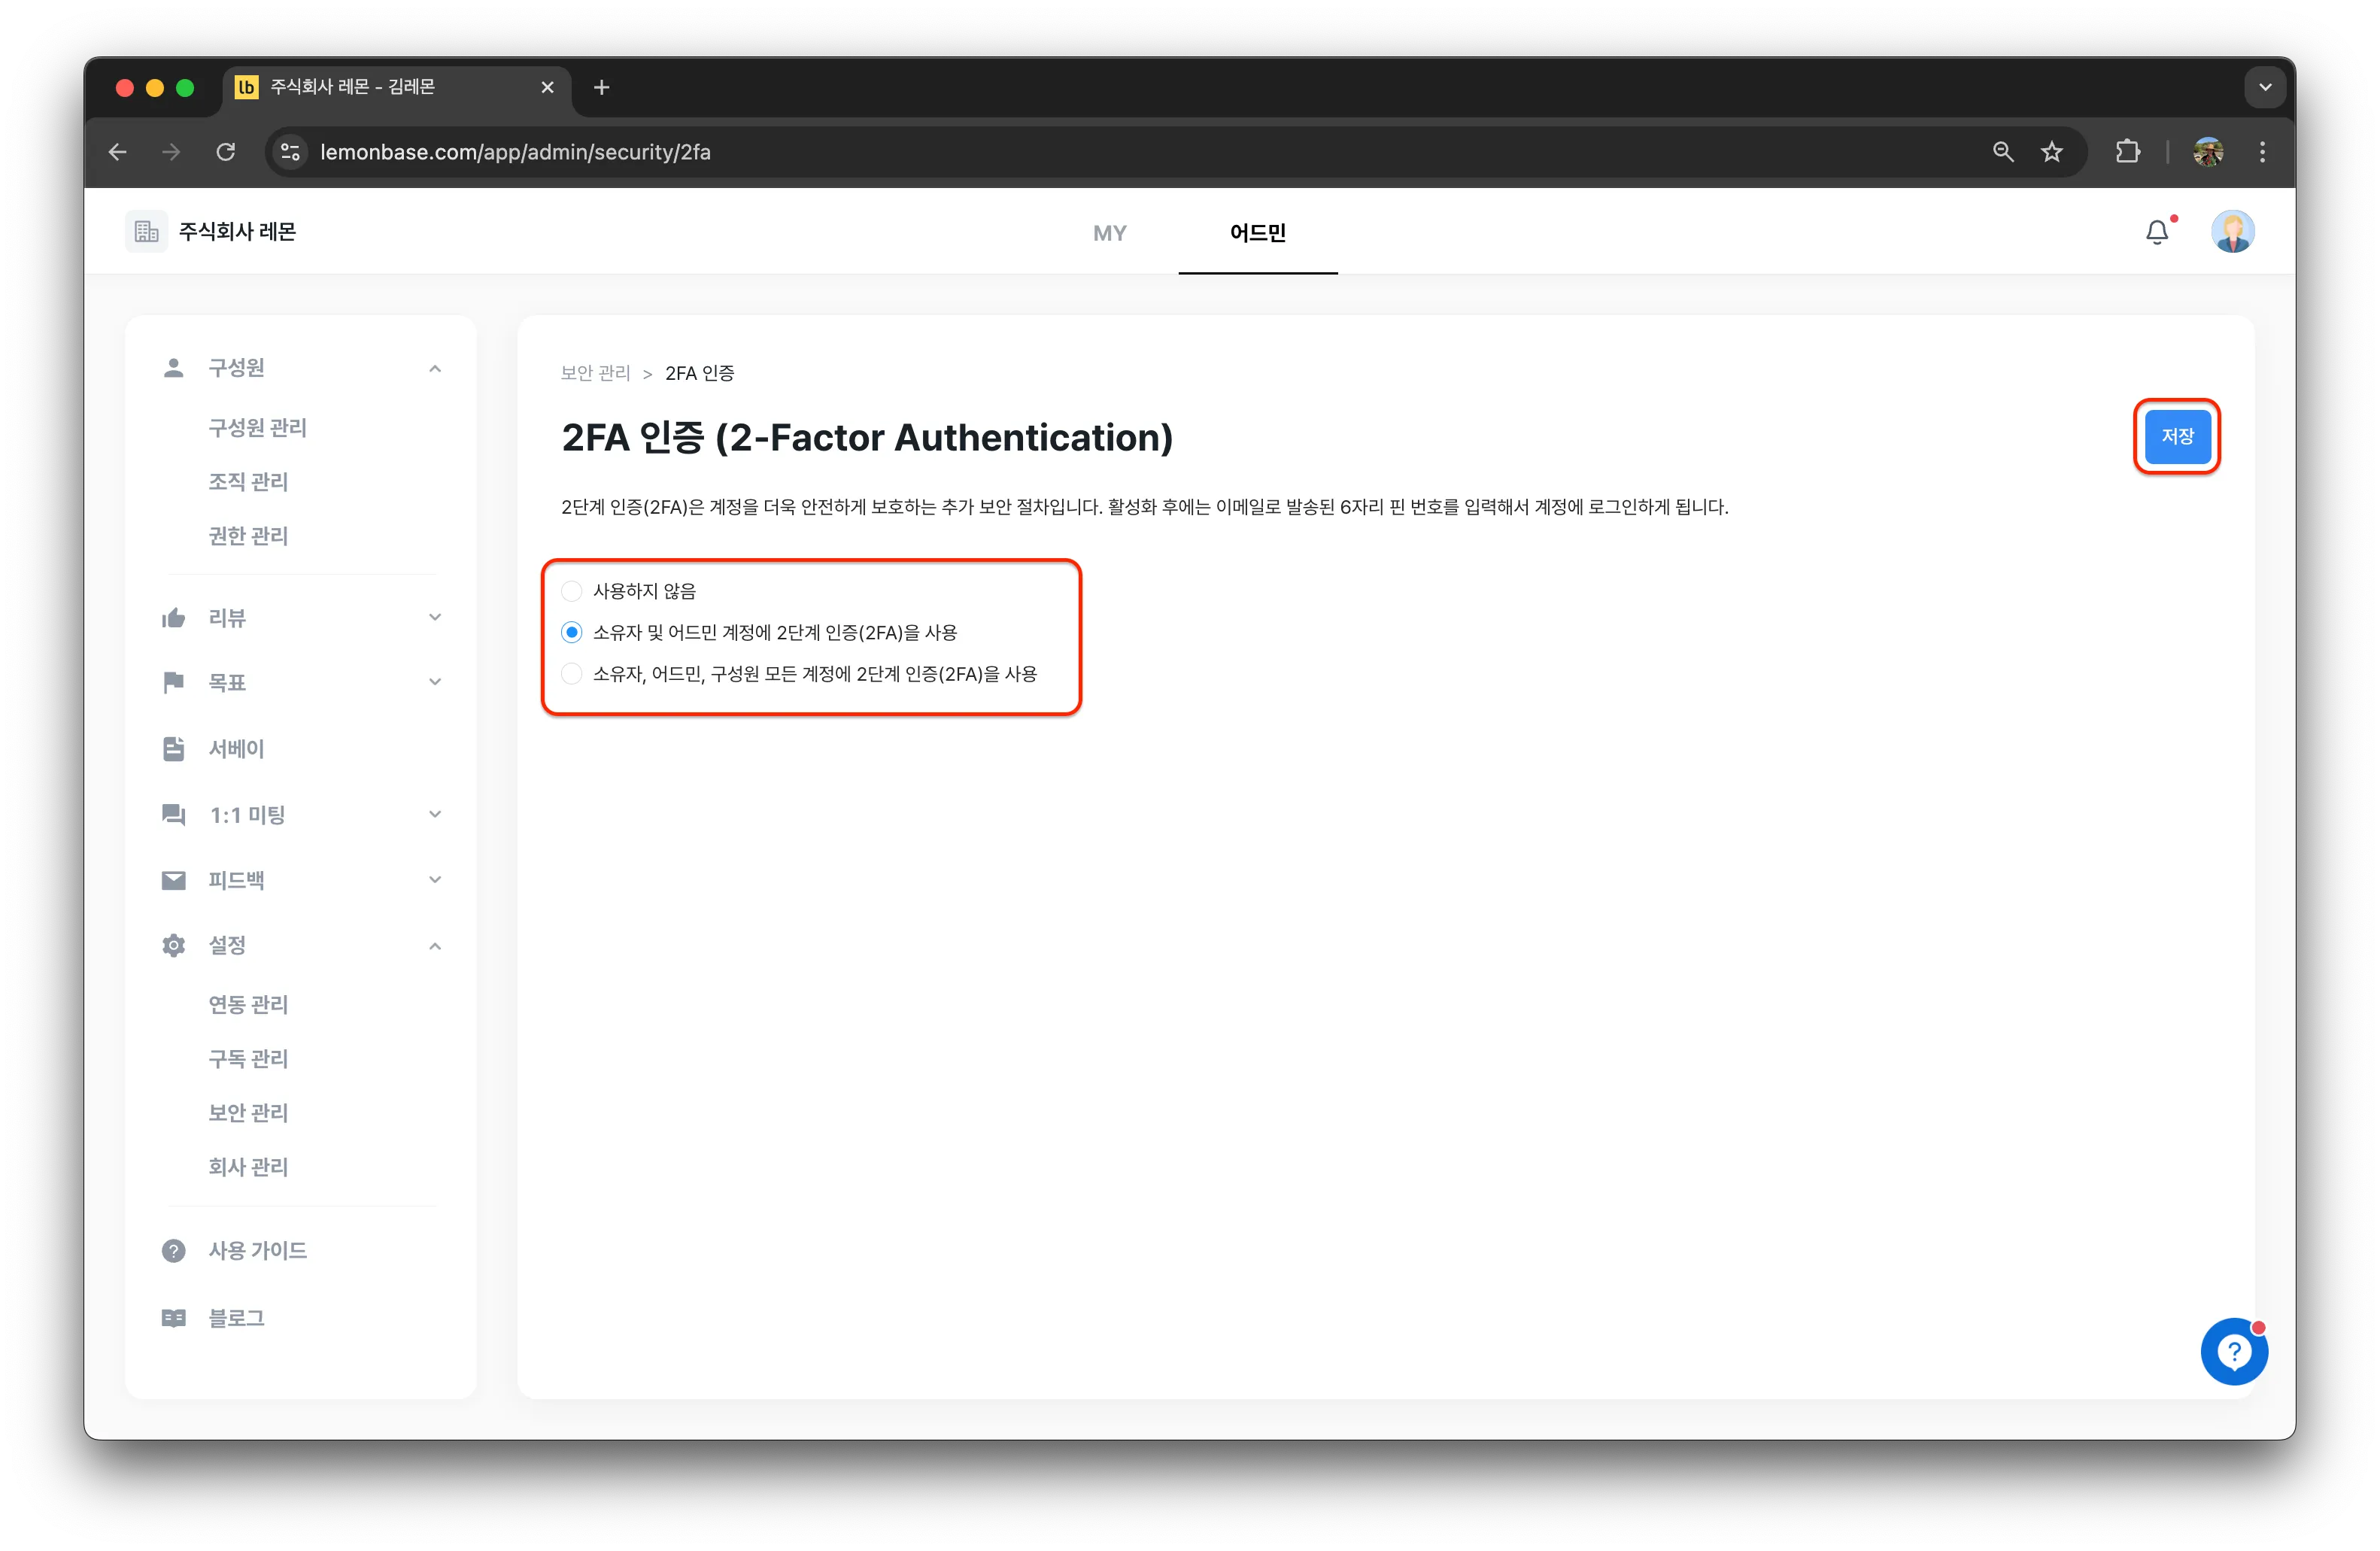
Task: Open the help chat bubble icon
Action: (x=2234, y=1351)
